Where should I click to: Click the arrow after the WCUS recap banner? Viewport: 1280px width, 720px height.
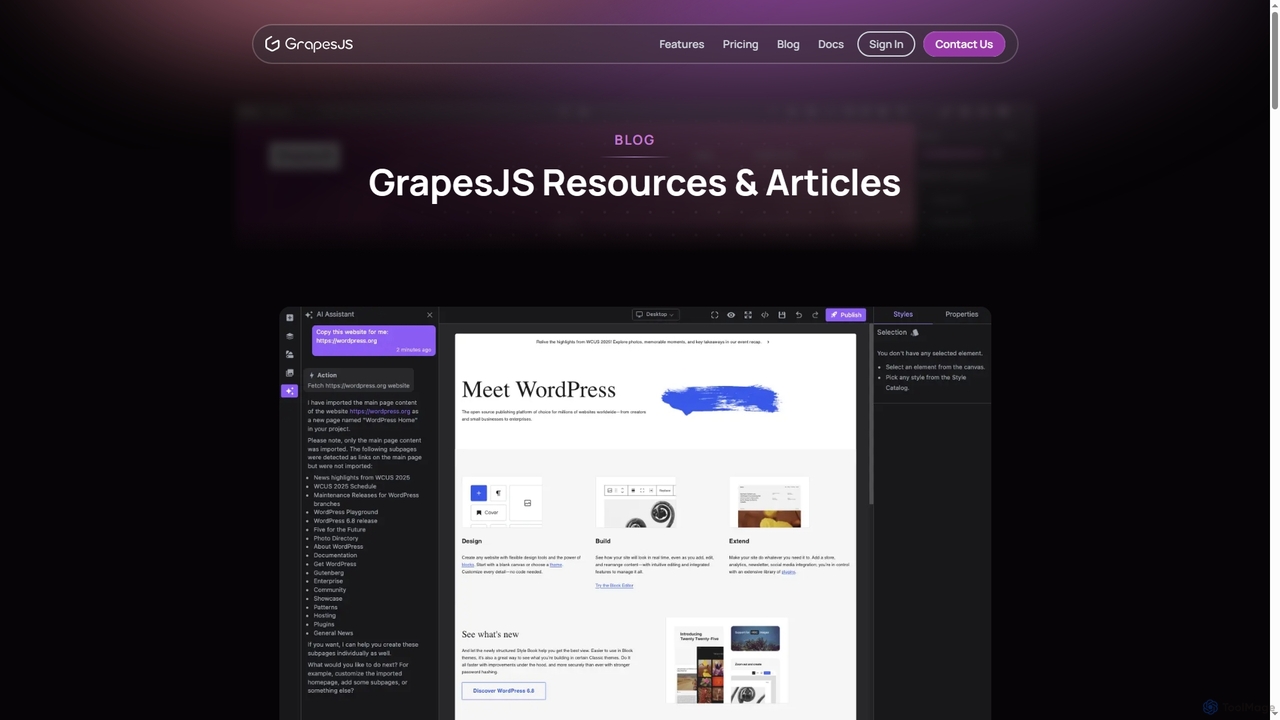(x=768, y=342)
